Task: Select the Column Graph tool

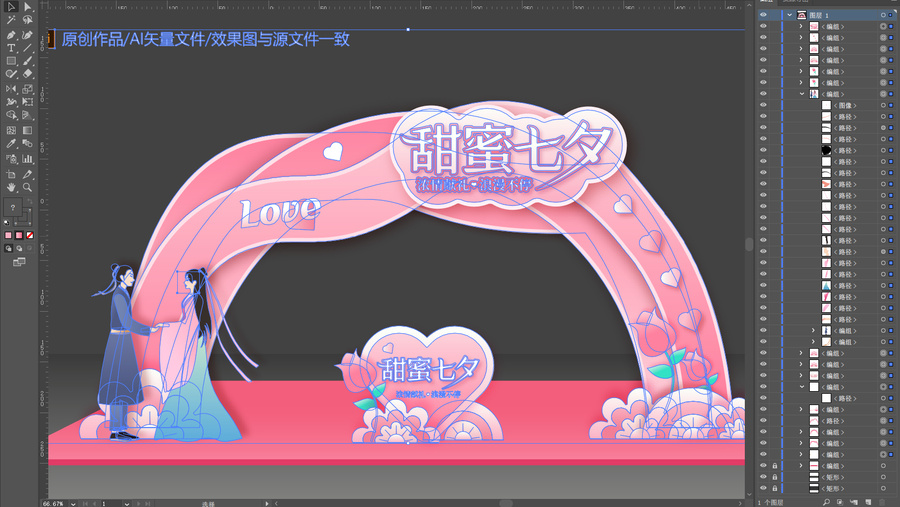Action: (x=27, y=158)
